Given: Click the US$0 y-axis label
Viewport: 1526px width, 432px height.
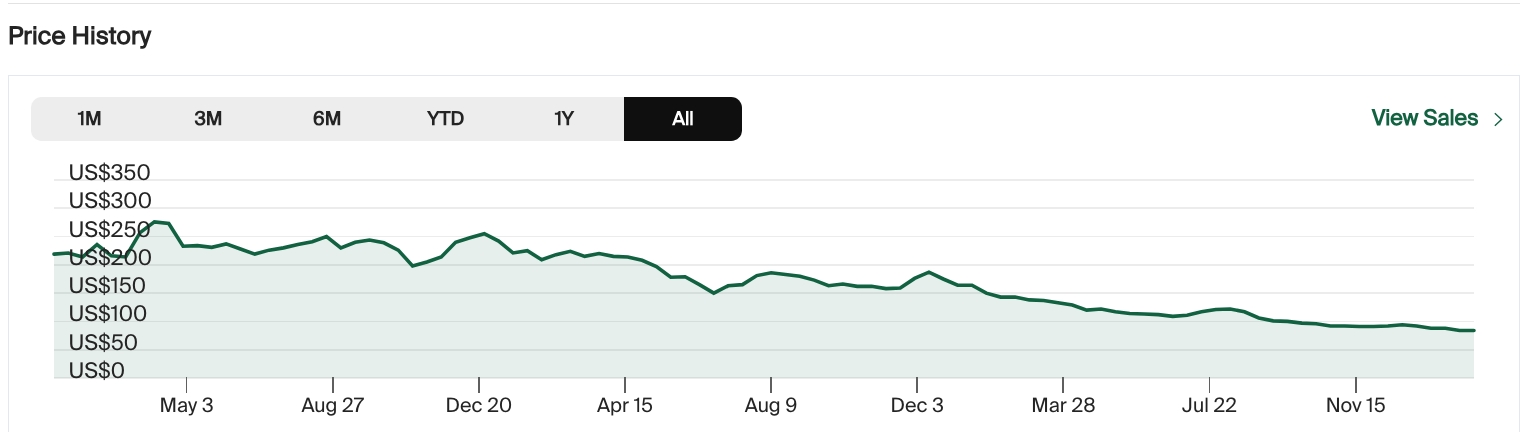Looking at the screenshot, I should tap(96, 371).
